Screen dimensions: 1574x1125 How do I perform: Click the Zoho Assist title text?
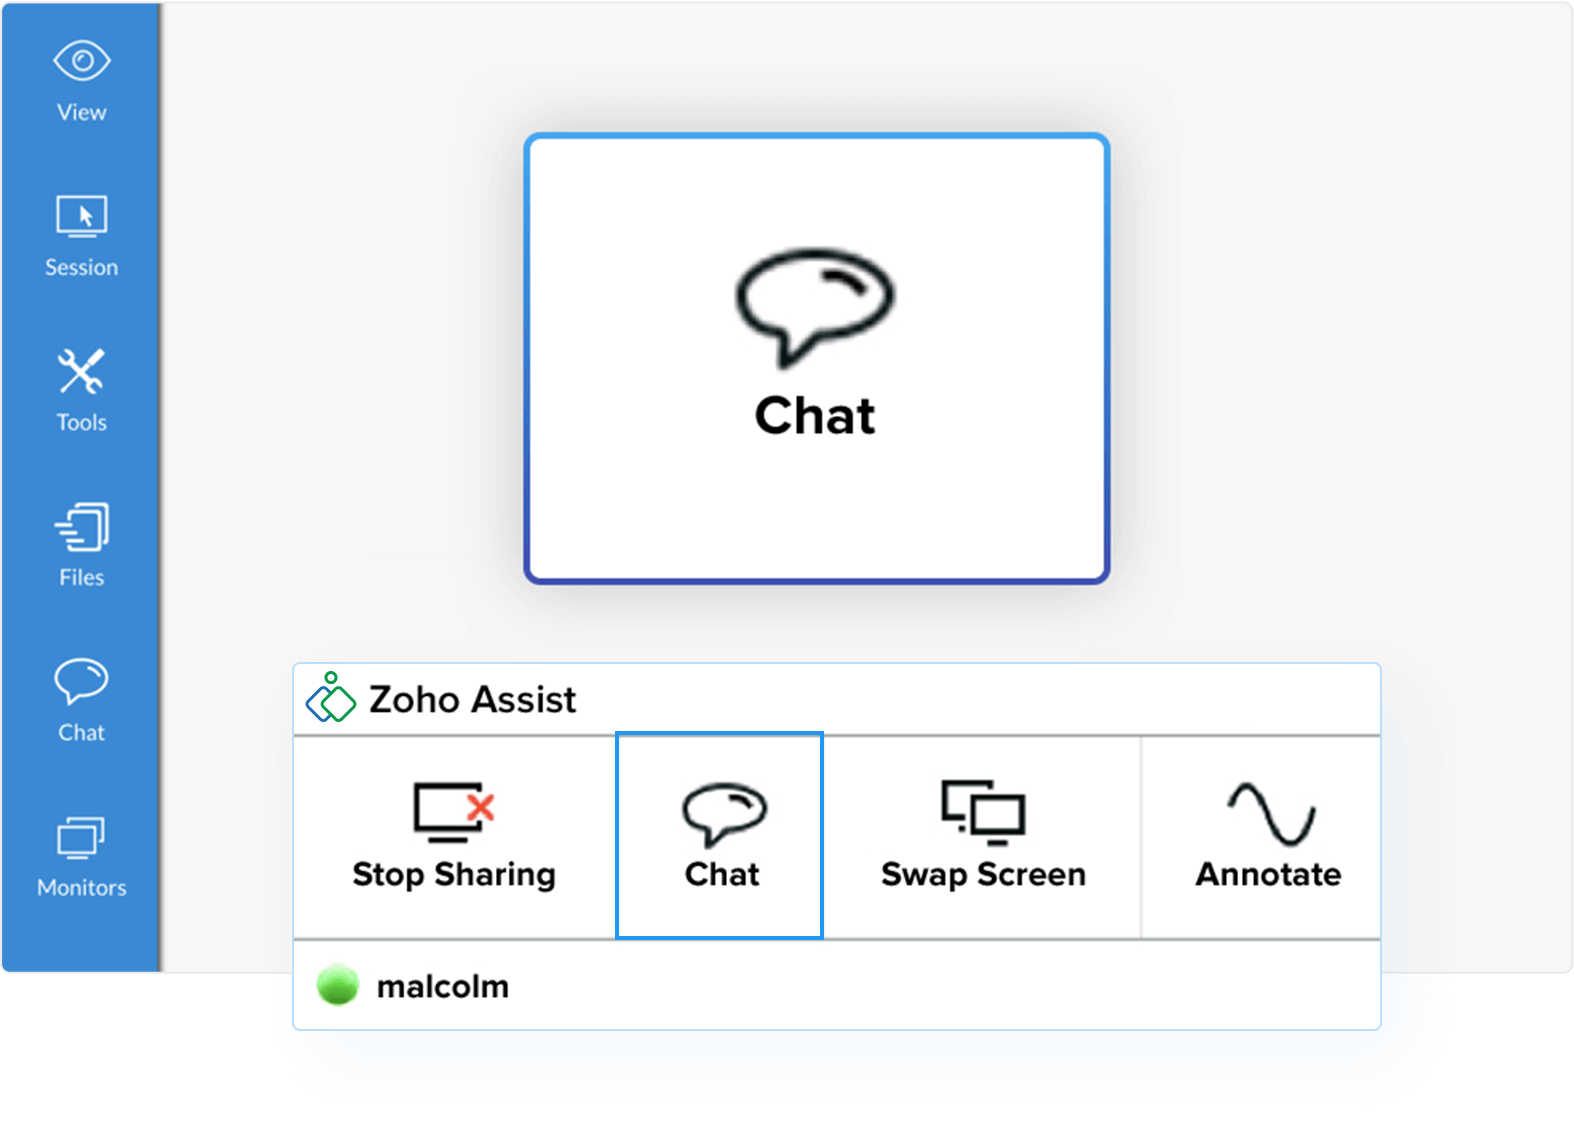point(472,699)
